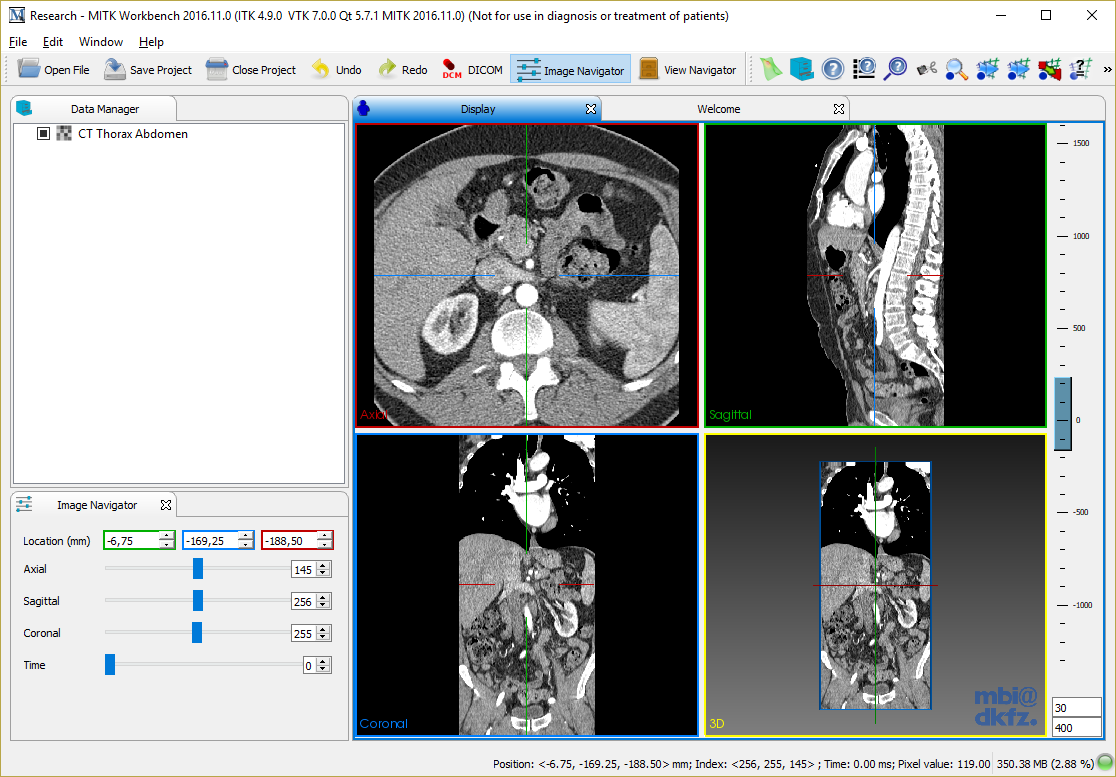Decrease the Sagittal slice stepper value

323,605
